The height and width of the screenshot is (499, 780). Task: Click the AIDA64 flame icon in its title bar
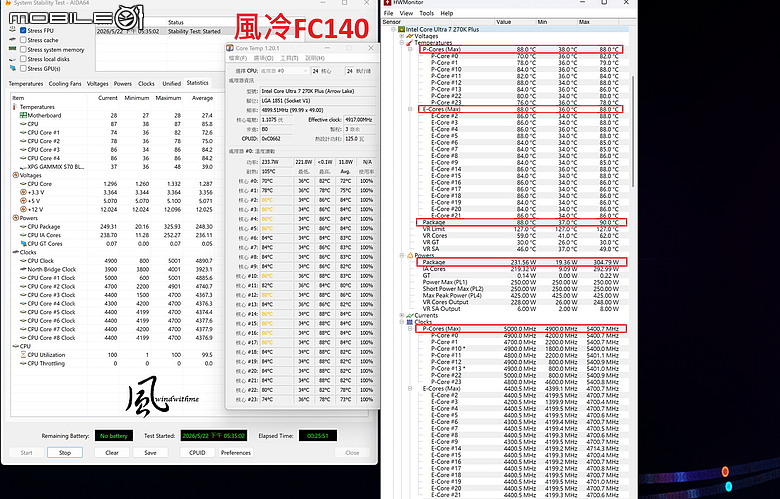tap(7, 2)
